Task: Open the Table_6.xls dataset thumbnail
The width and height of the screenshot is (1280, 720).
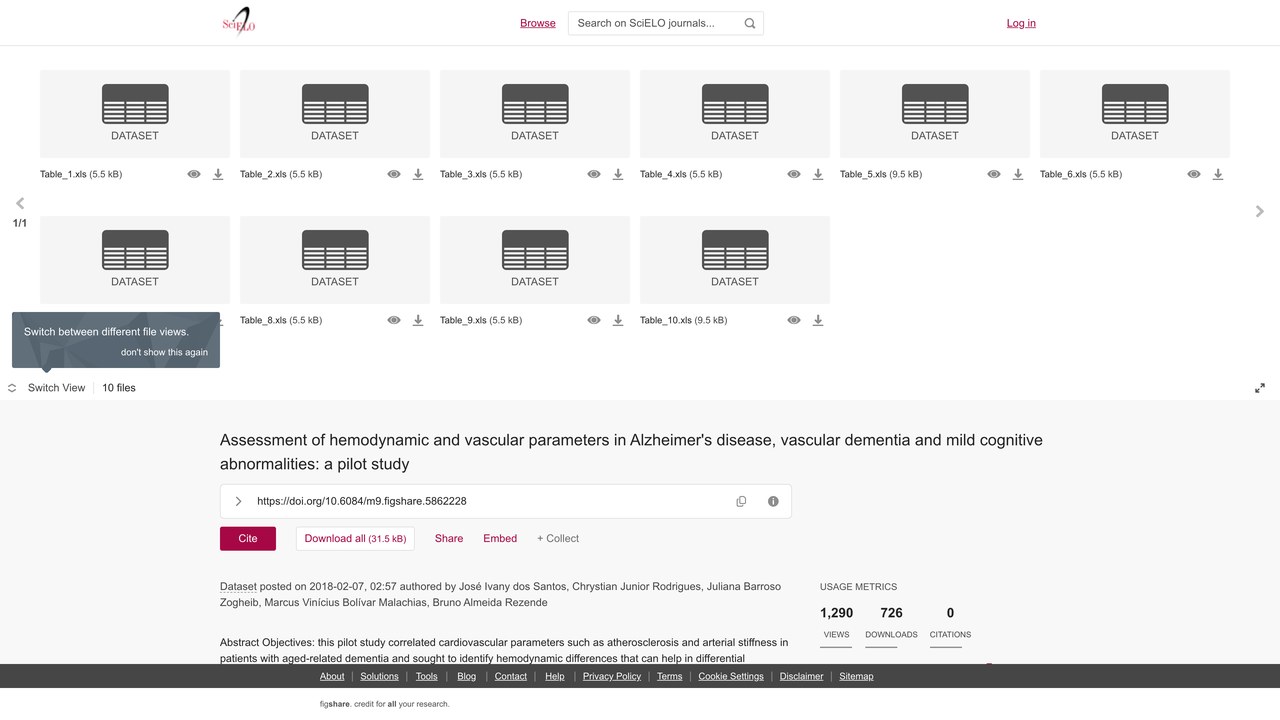Action: pos(1135,114)
